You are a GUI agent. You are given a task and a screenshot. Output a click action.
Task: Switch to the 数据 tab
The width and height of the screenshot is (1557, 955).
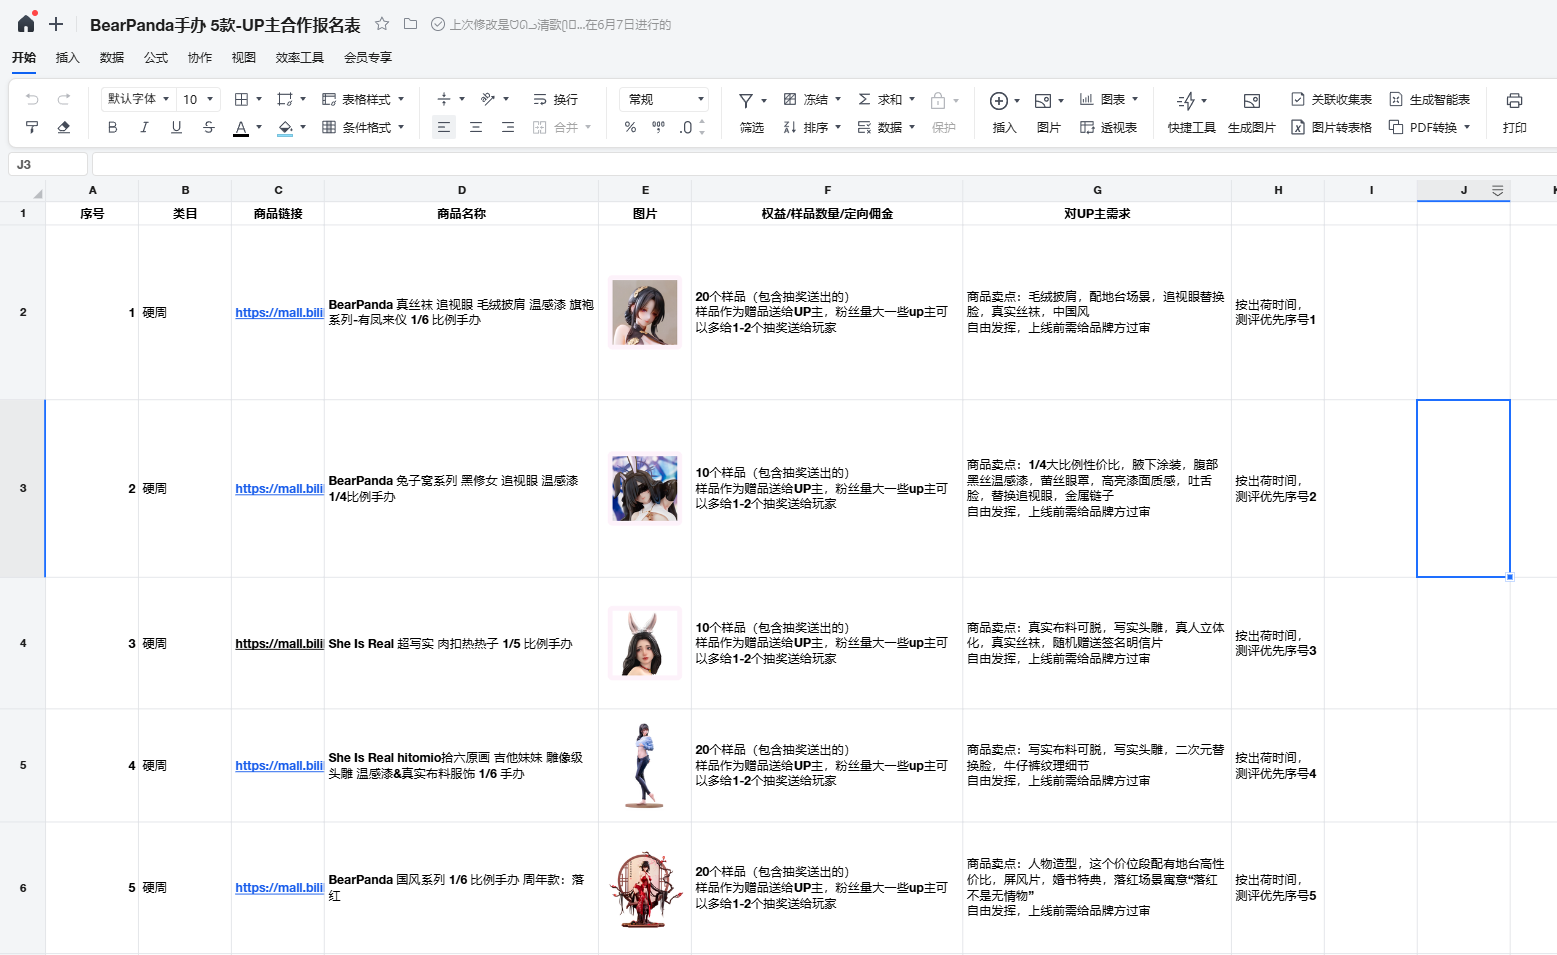pyautogui.click(x=112, y=57)
